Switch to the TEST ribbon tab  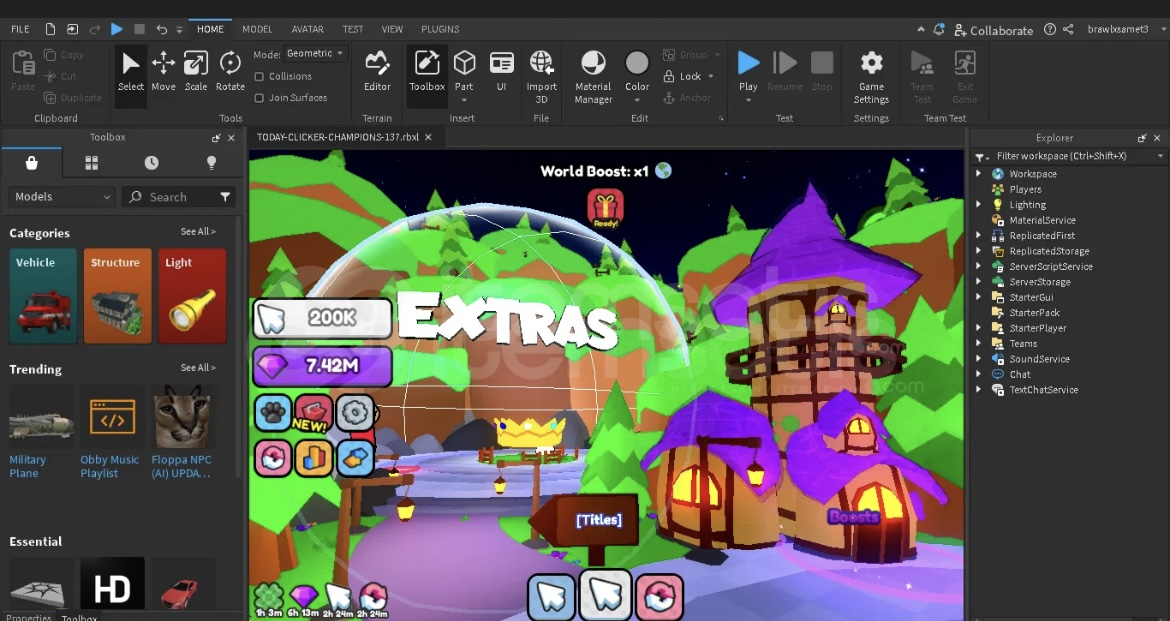[x=352, y=29]
